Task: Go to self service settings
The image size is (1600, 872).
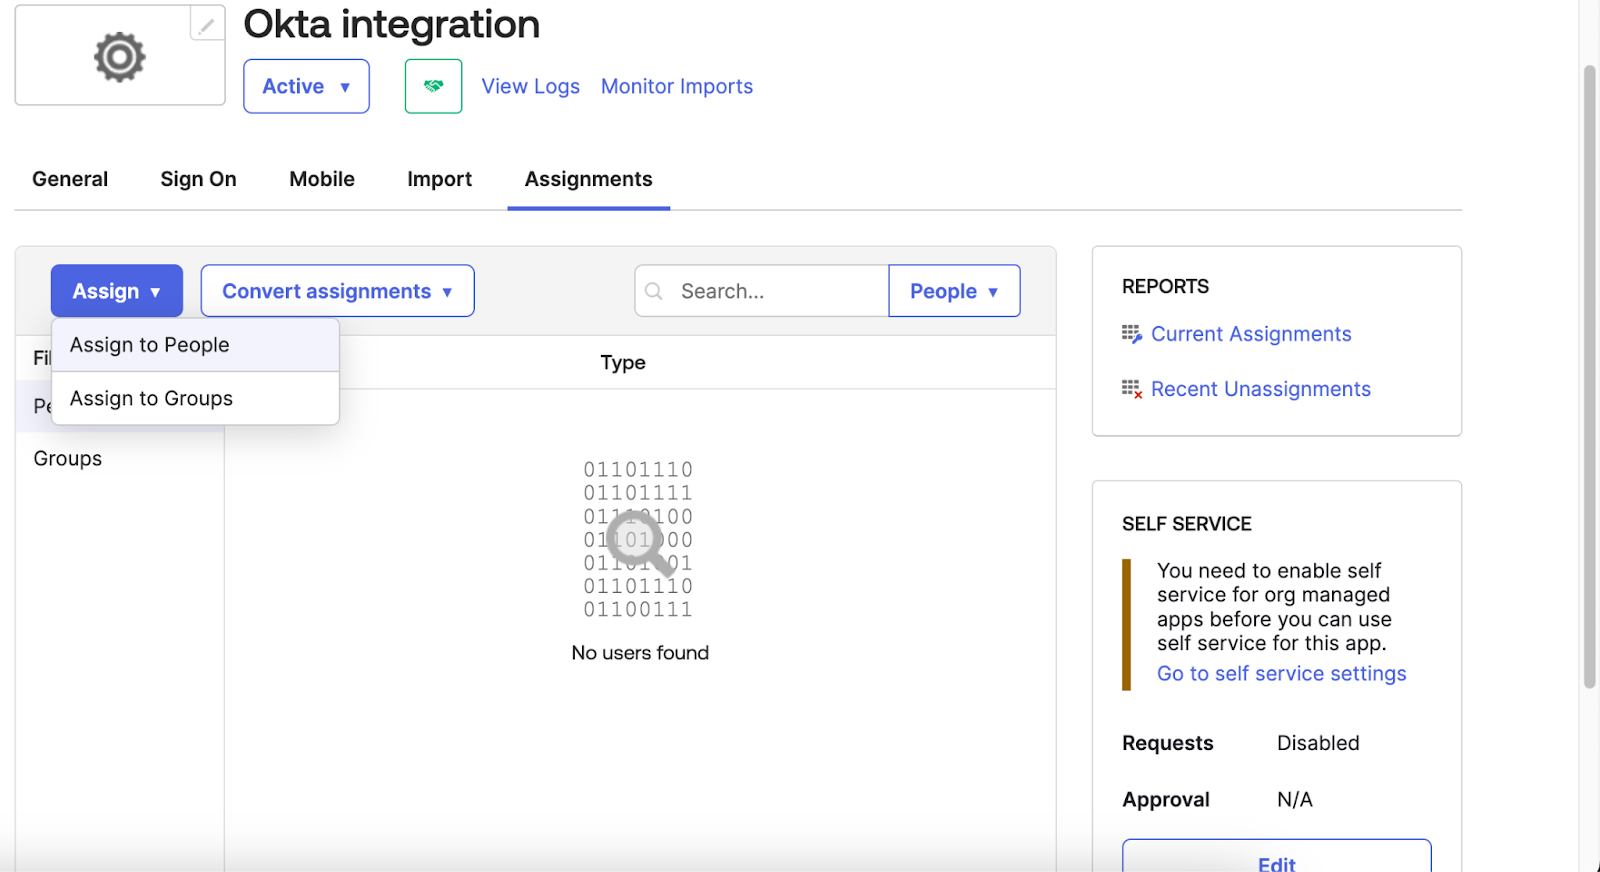Action: point(1281,674)
